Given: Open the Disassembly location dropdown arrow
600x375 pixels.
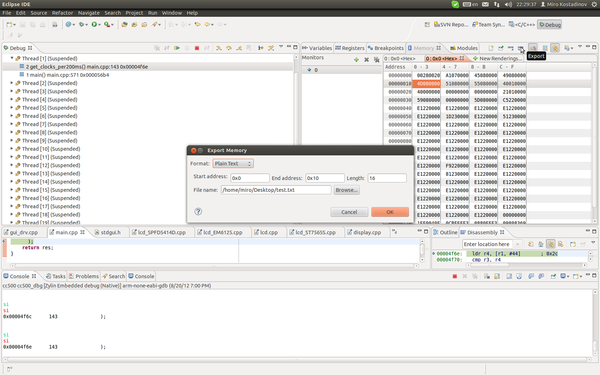Looking at the screenshot, I should pos(518,244).
